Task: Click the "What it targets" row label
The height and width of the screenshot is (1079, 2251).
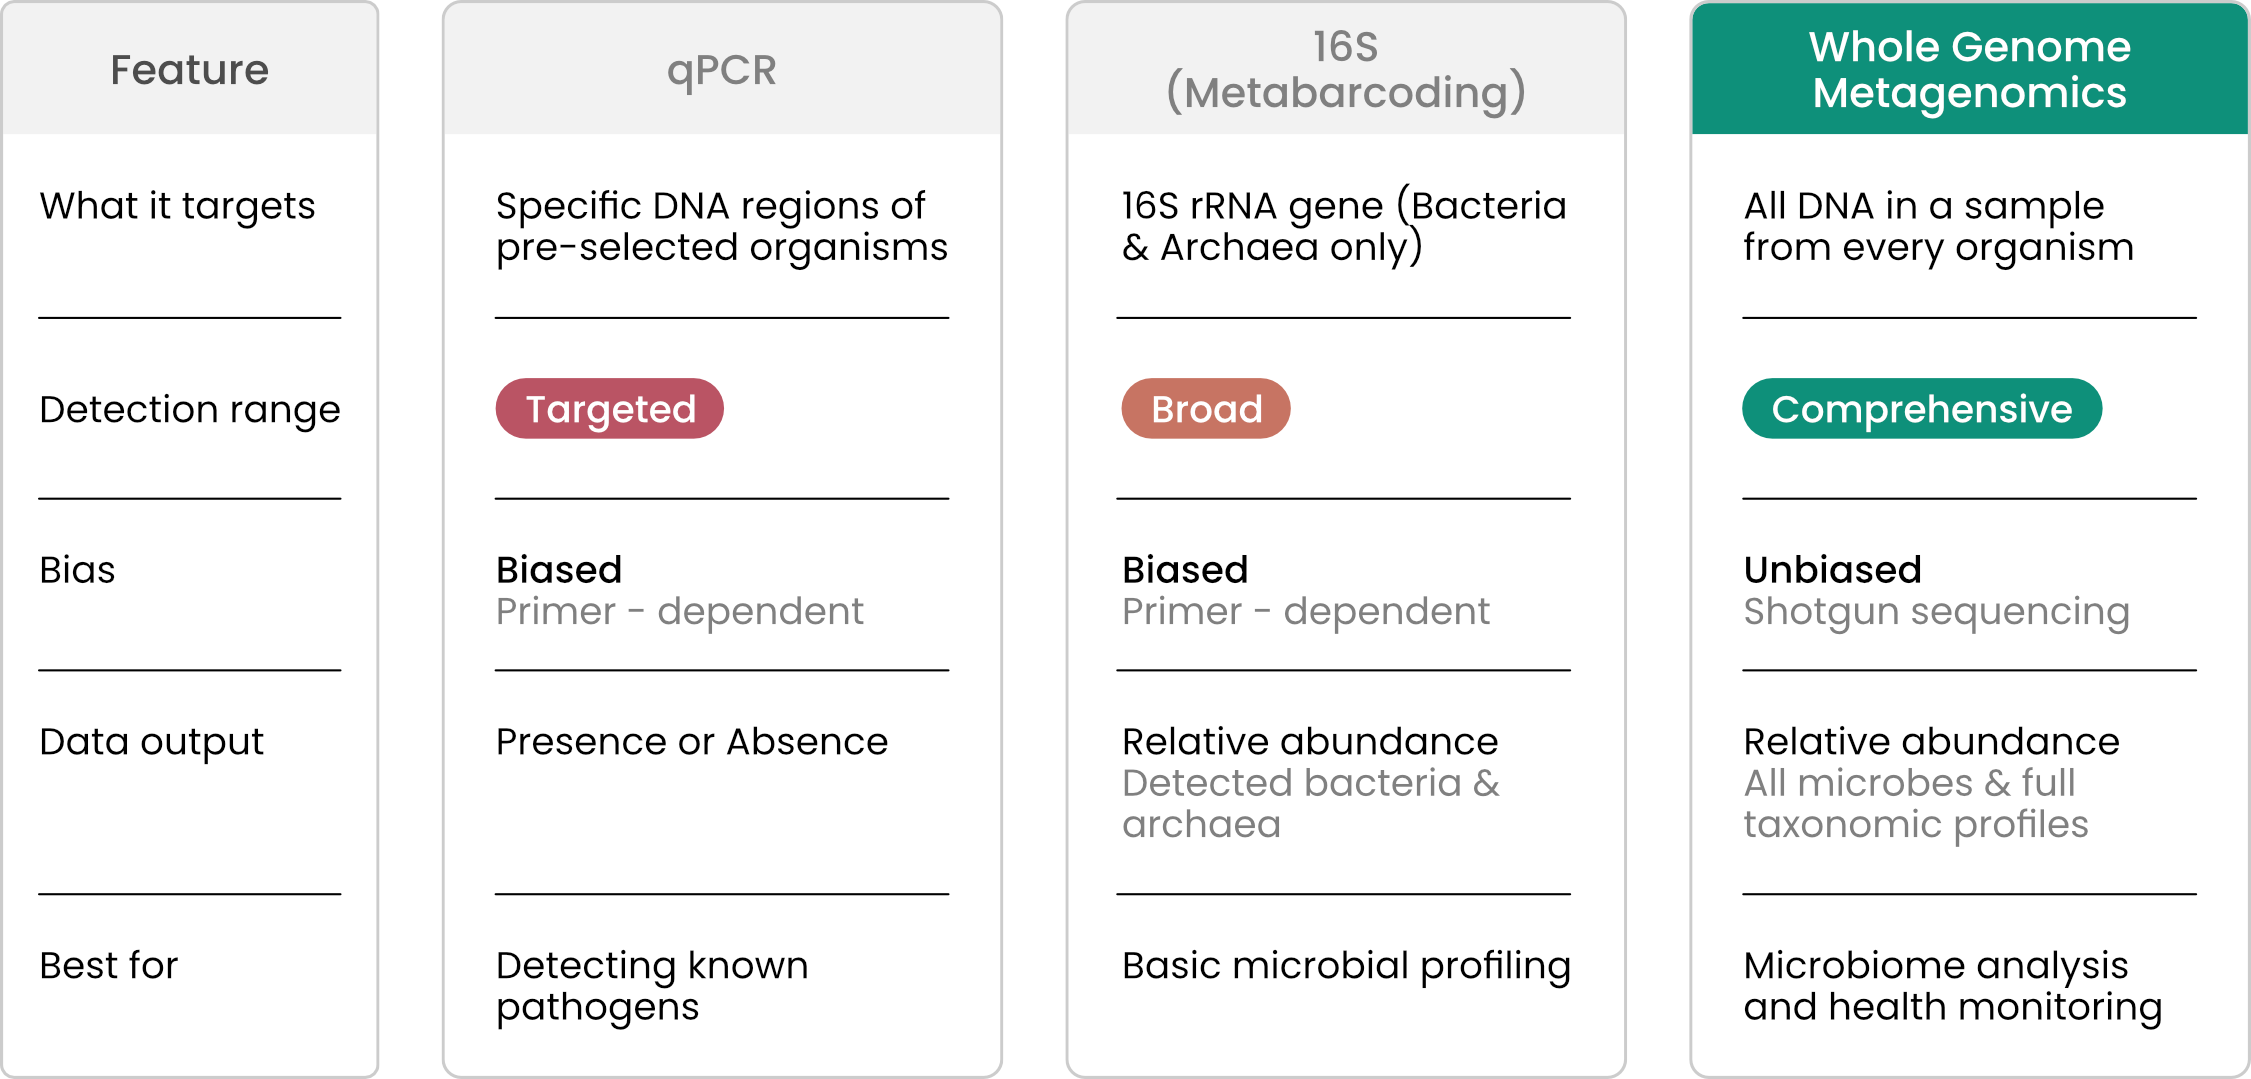Action: 177,206
